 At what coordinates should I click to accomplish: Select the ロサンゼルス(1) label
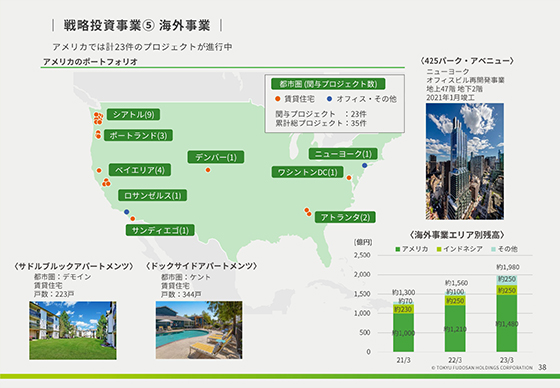[152, 195]
